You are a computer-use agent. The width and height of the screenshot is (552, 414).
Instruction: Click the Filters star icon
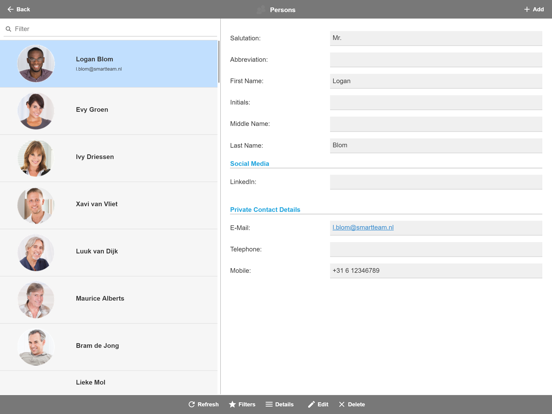coord(232,404)
